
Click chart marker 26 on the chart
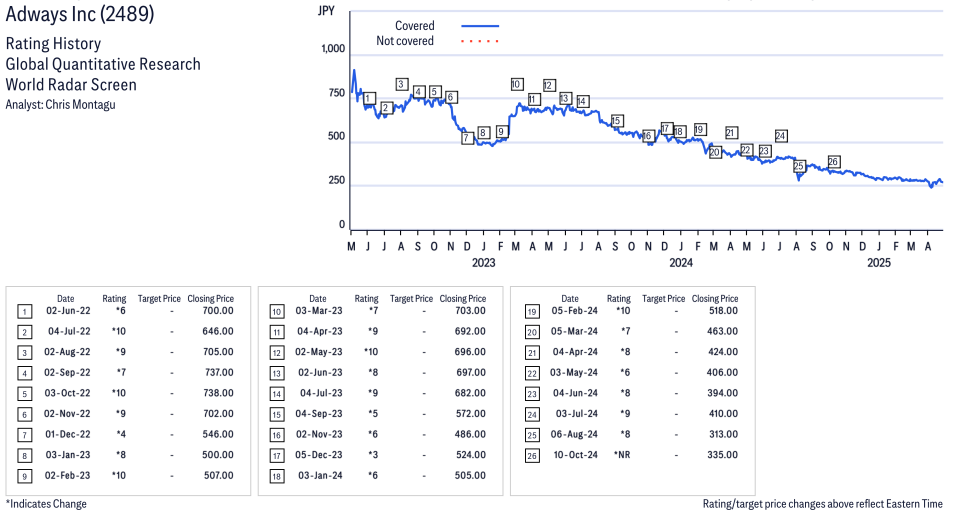click(834, 162)
